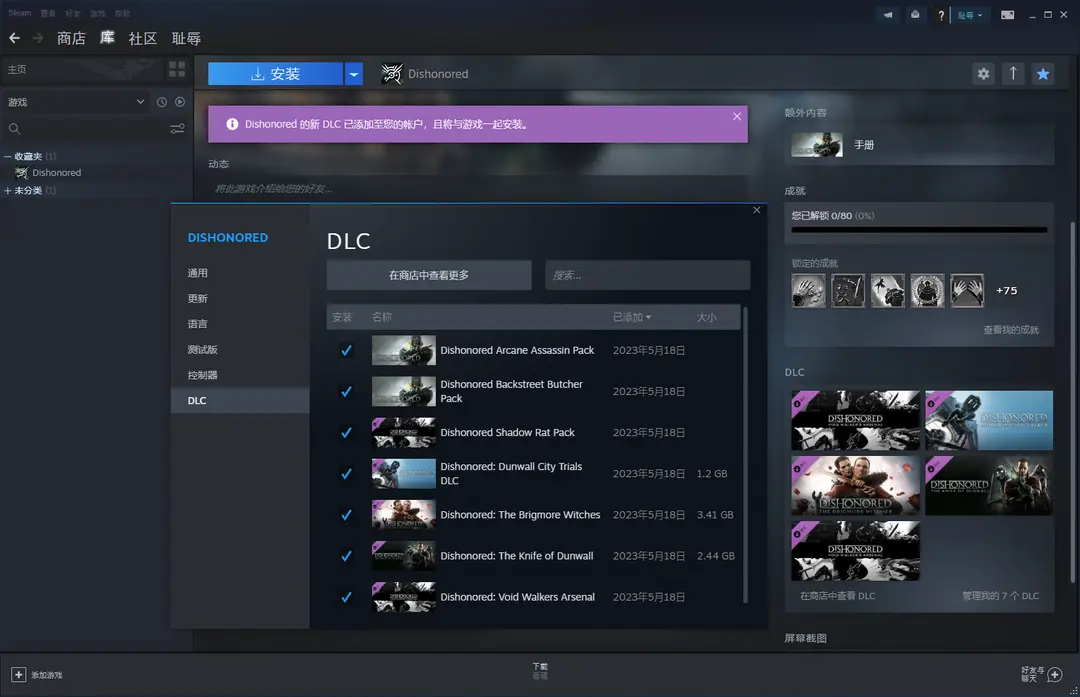Open the Steam menu
1080x697 pixels.
(19, 13)
